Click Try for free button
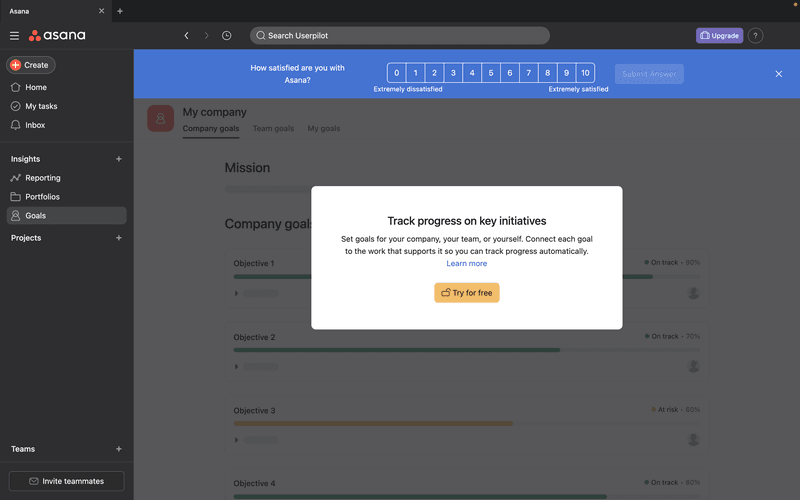The image size is (800, 500). (x=466, y=293)
